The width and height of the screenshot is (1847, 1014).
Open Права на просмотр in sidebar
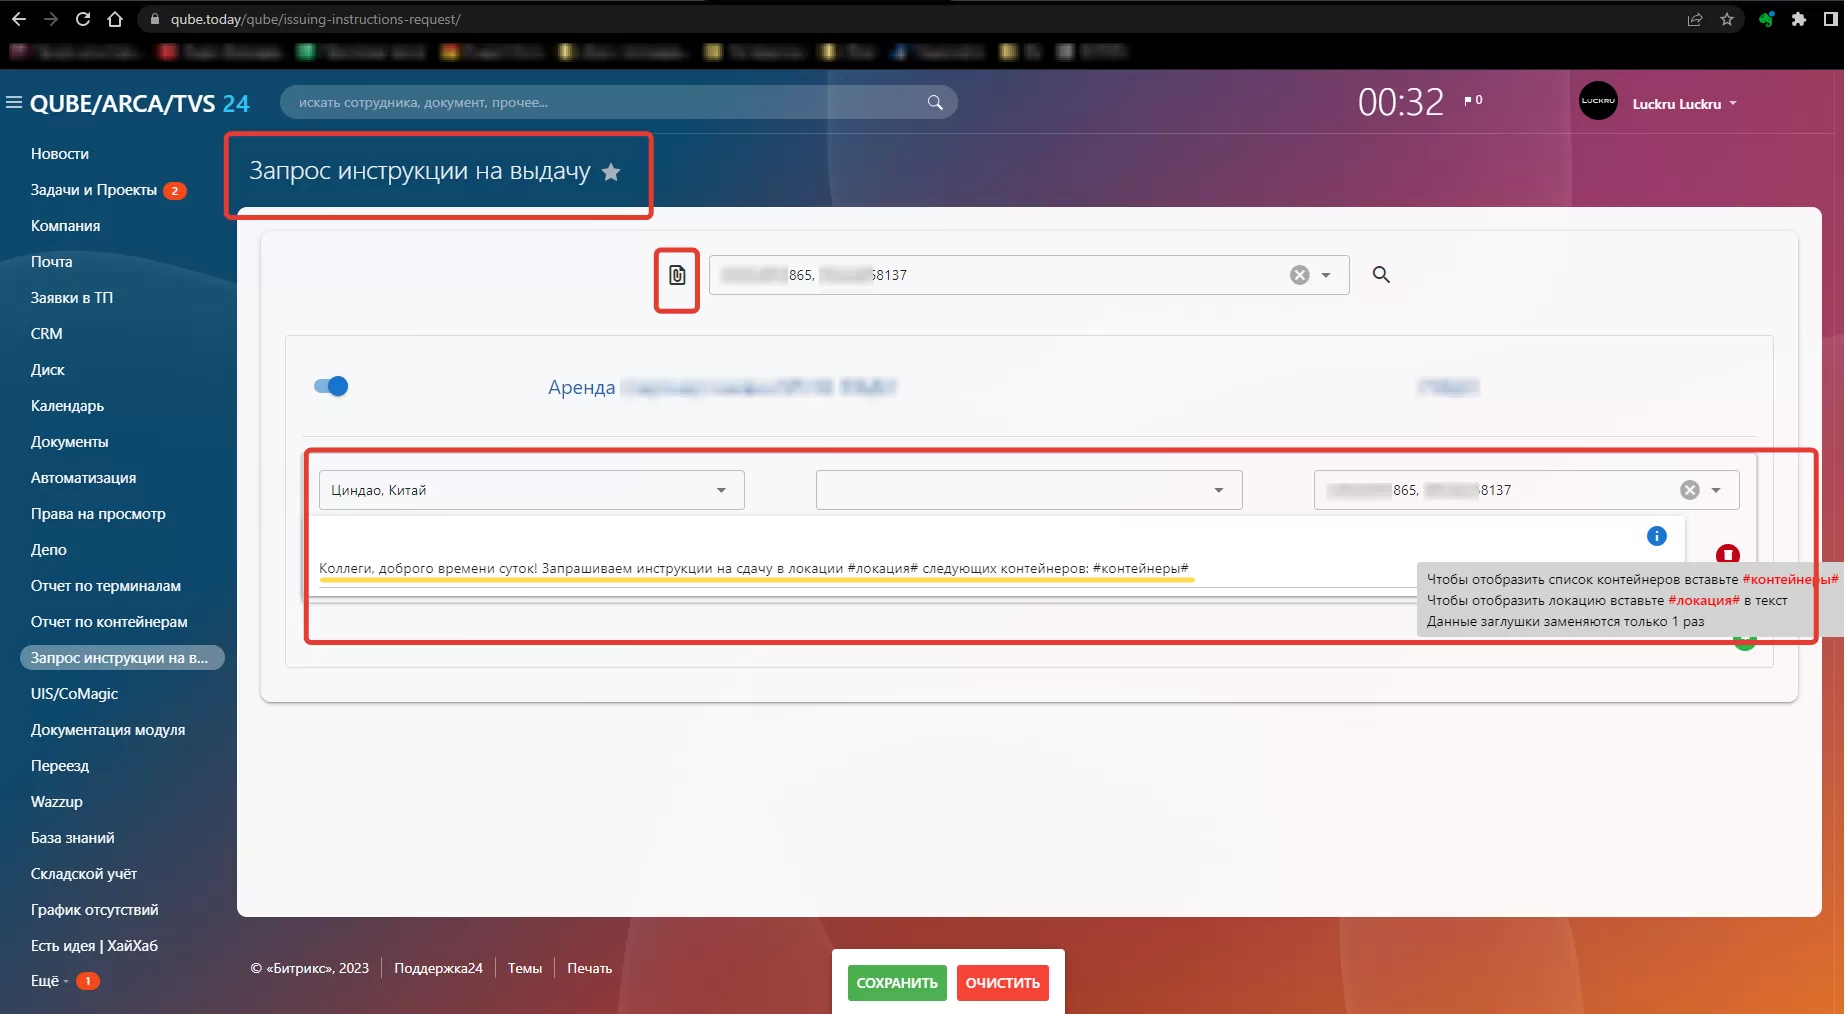(98, 514)
